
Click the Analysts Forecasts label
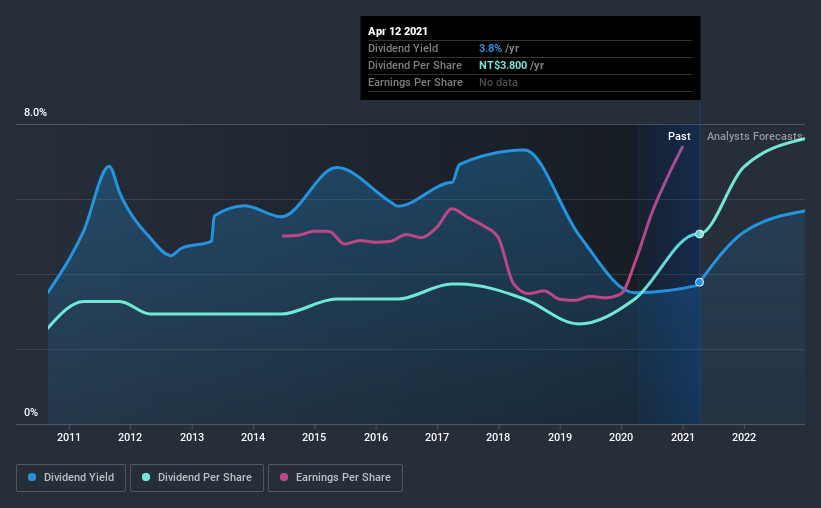coord(755,136)
